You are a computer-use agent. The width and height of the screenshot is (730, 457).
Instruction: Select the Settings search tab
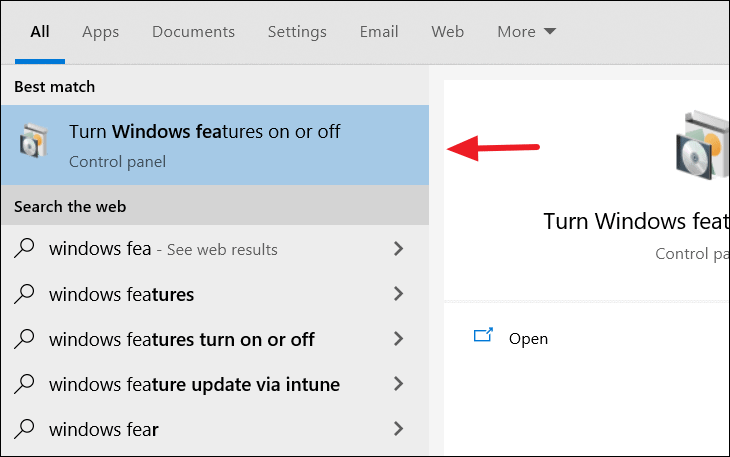pyautogui.click(x=297, y=32)
